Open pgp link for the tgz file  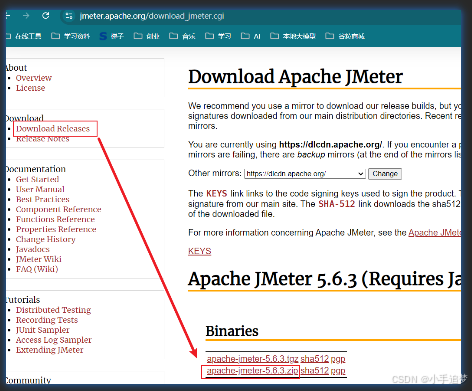pos(338,359)
